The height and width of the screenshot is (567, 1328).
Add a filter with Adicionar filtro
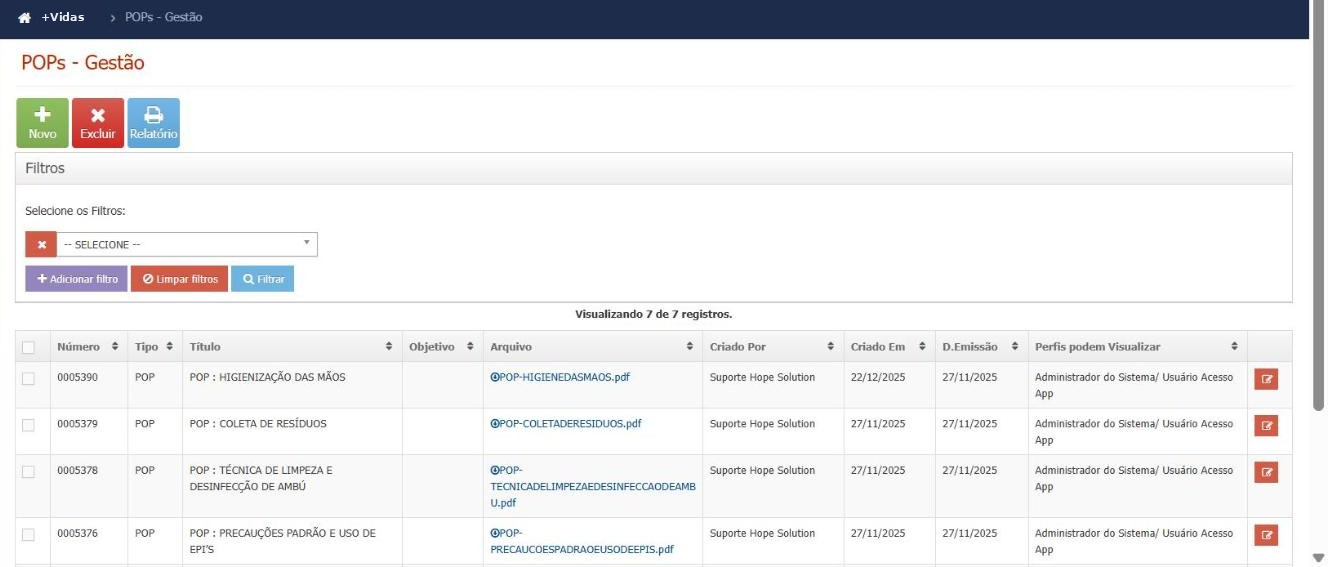click(x=76, y=279)
